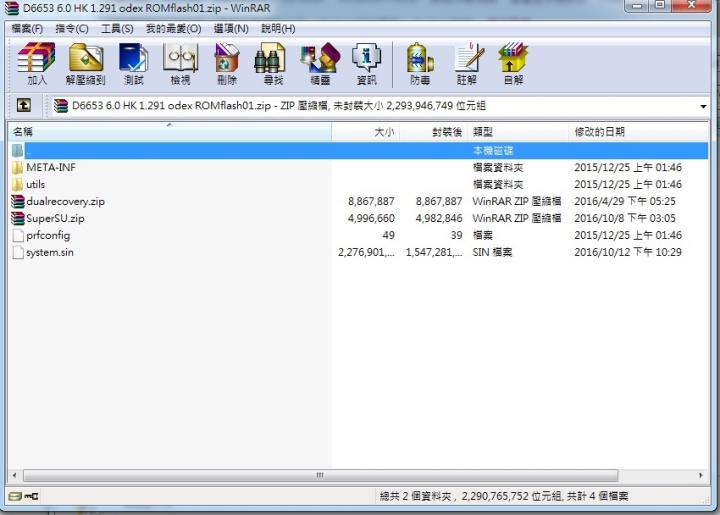This screenshot has height=515, width=720.
Task: Click the dualrecovery.zip archive icon
Action: pos(17,202)
